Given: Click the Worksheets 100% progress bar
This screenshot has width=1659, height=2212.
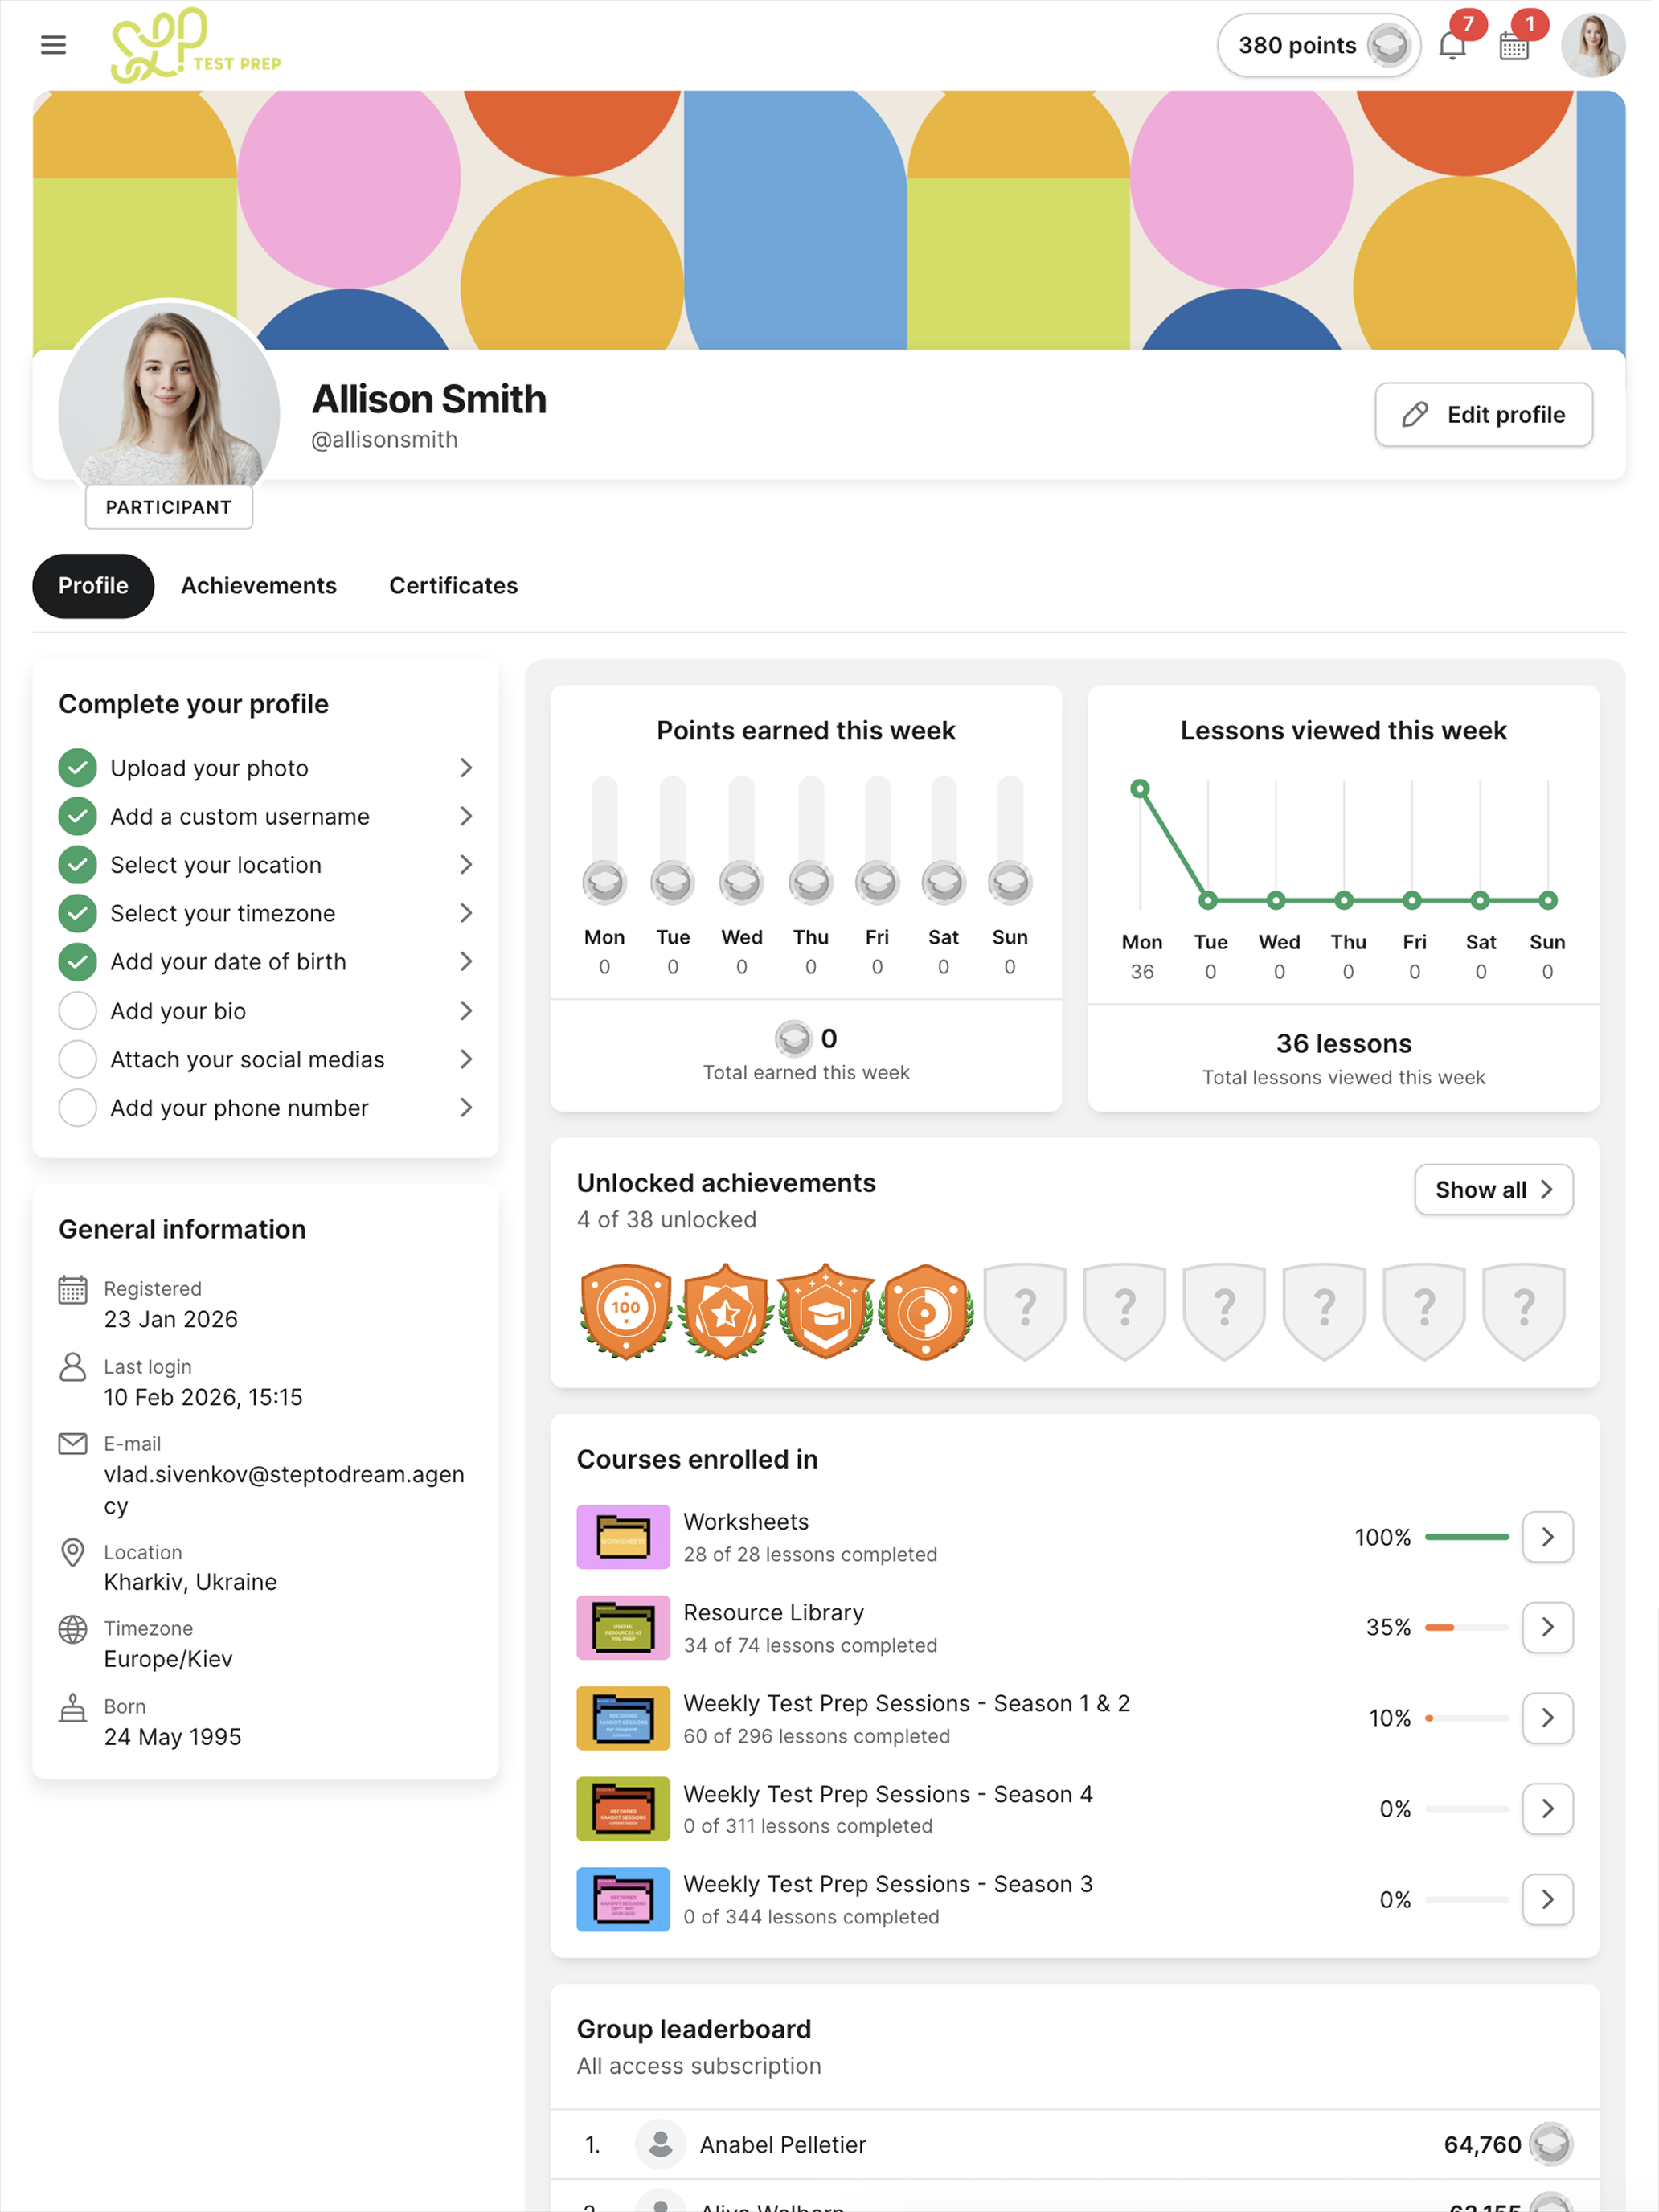Looking at the screenshot, I should (x=1466, y=1537).
